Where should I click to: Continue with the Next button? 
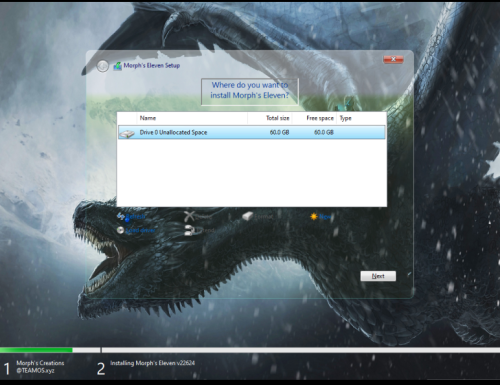click(378, 276)
